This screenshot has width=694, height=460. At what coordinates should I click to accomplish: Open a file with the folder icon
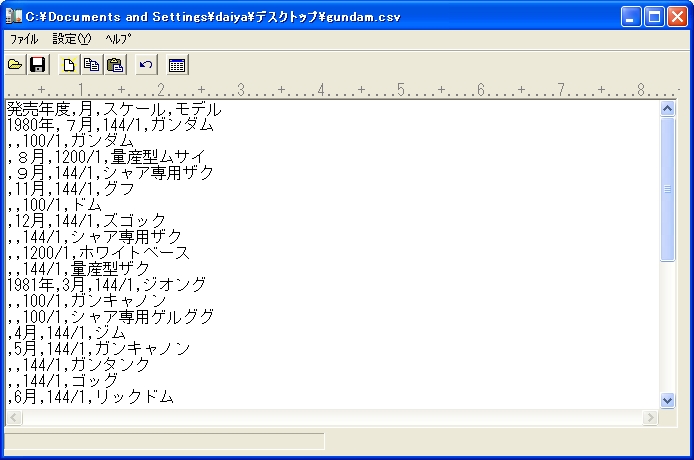click(15, 65)
